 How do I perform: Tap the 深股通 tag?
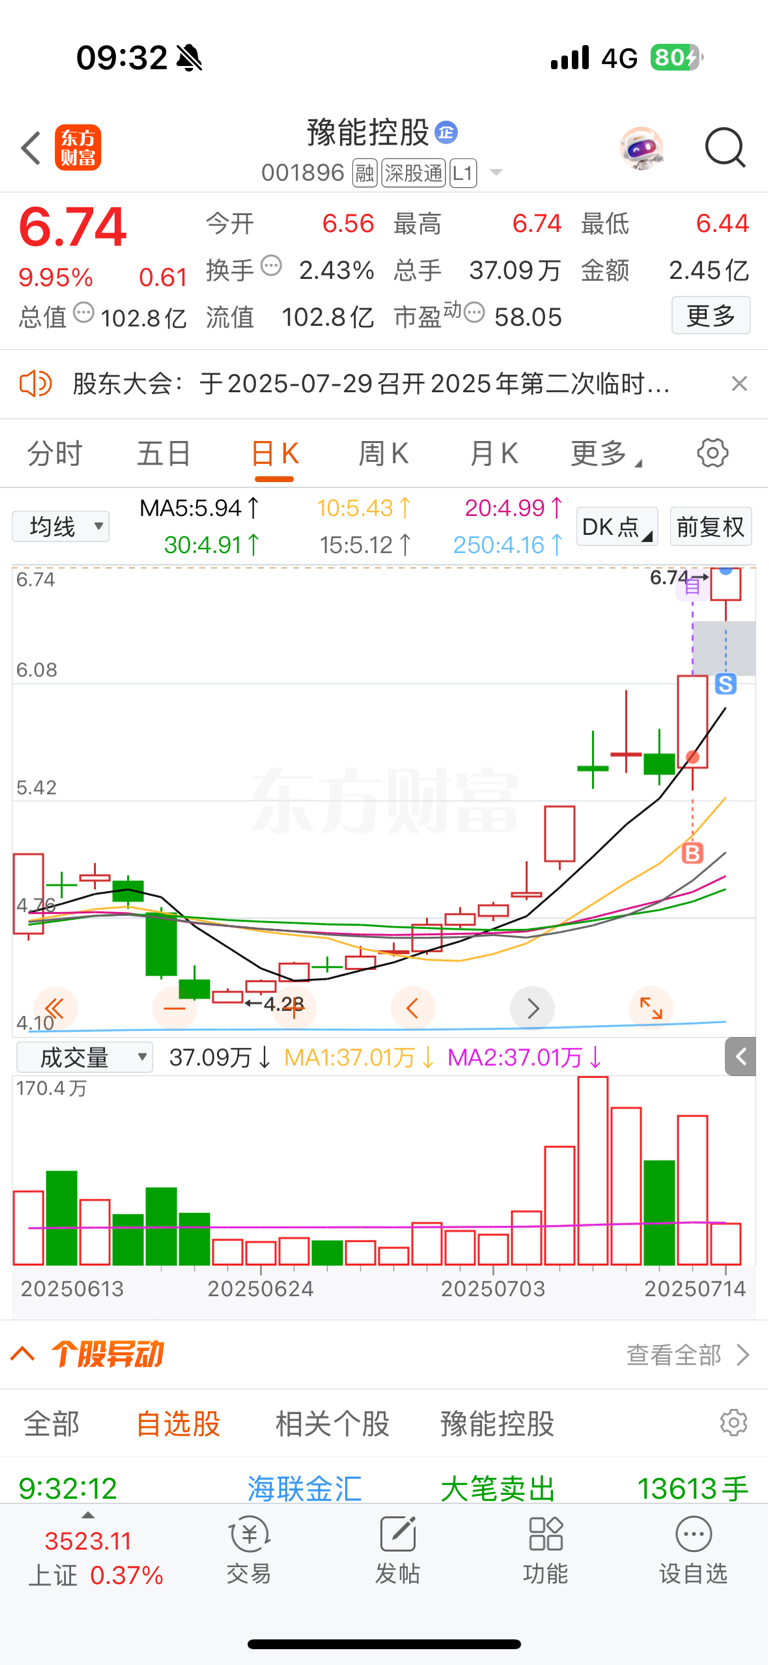(413, 174)
